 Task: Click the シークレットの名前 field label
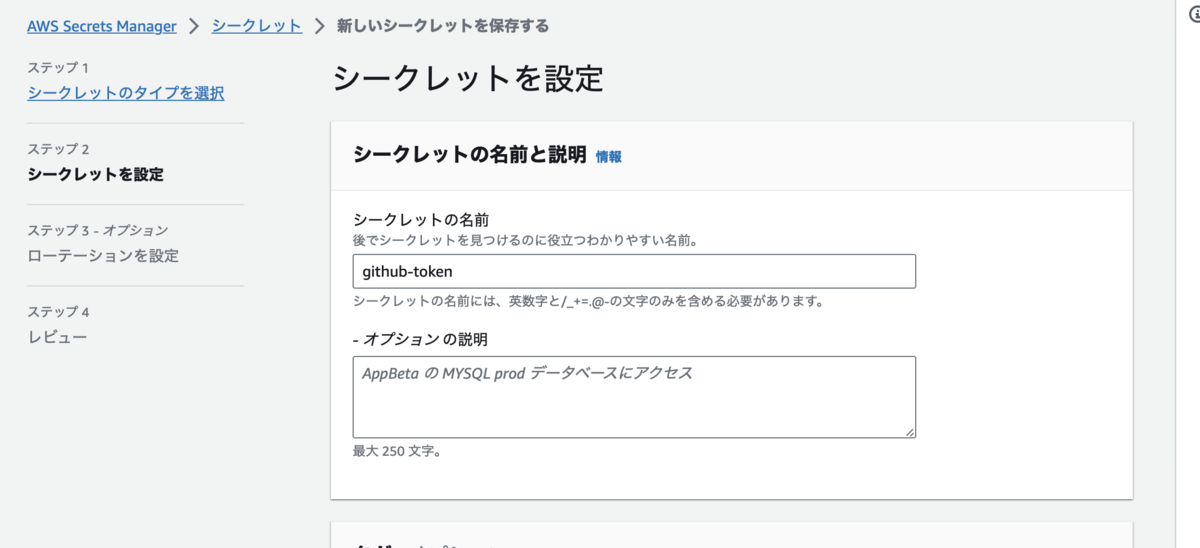click(x=421, y=219)
